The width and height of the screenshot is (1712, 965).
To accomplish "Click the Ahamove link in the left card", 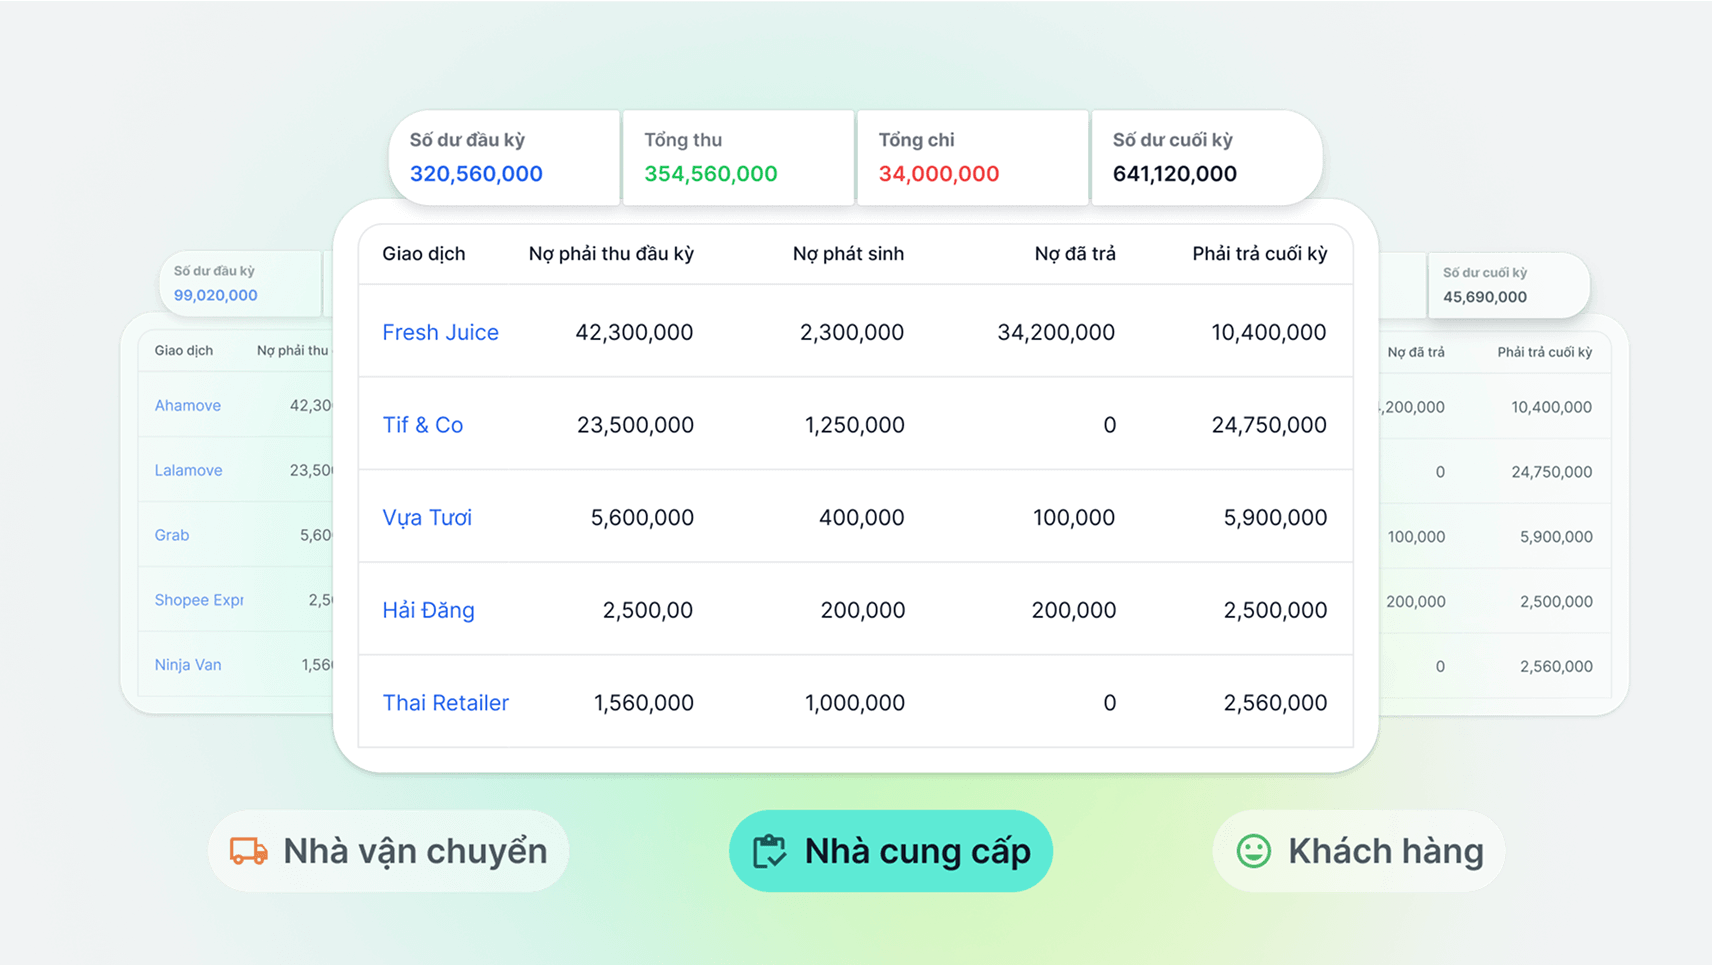I will click(x=188, y=405).
